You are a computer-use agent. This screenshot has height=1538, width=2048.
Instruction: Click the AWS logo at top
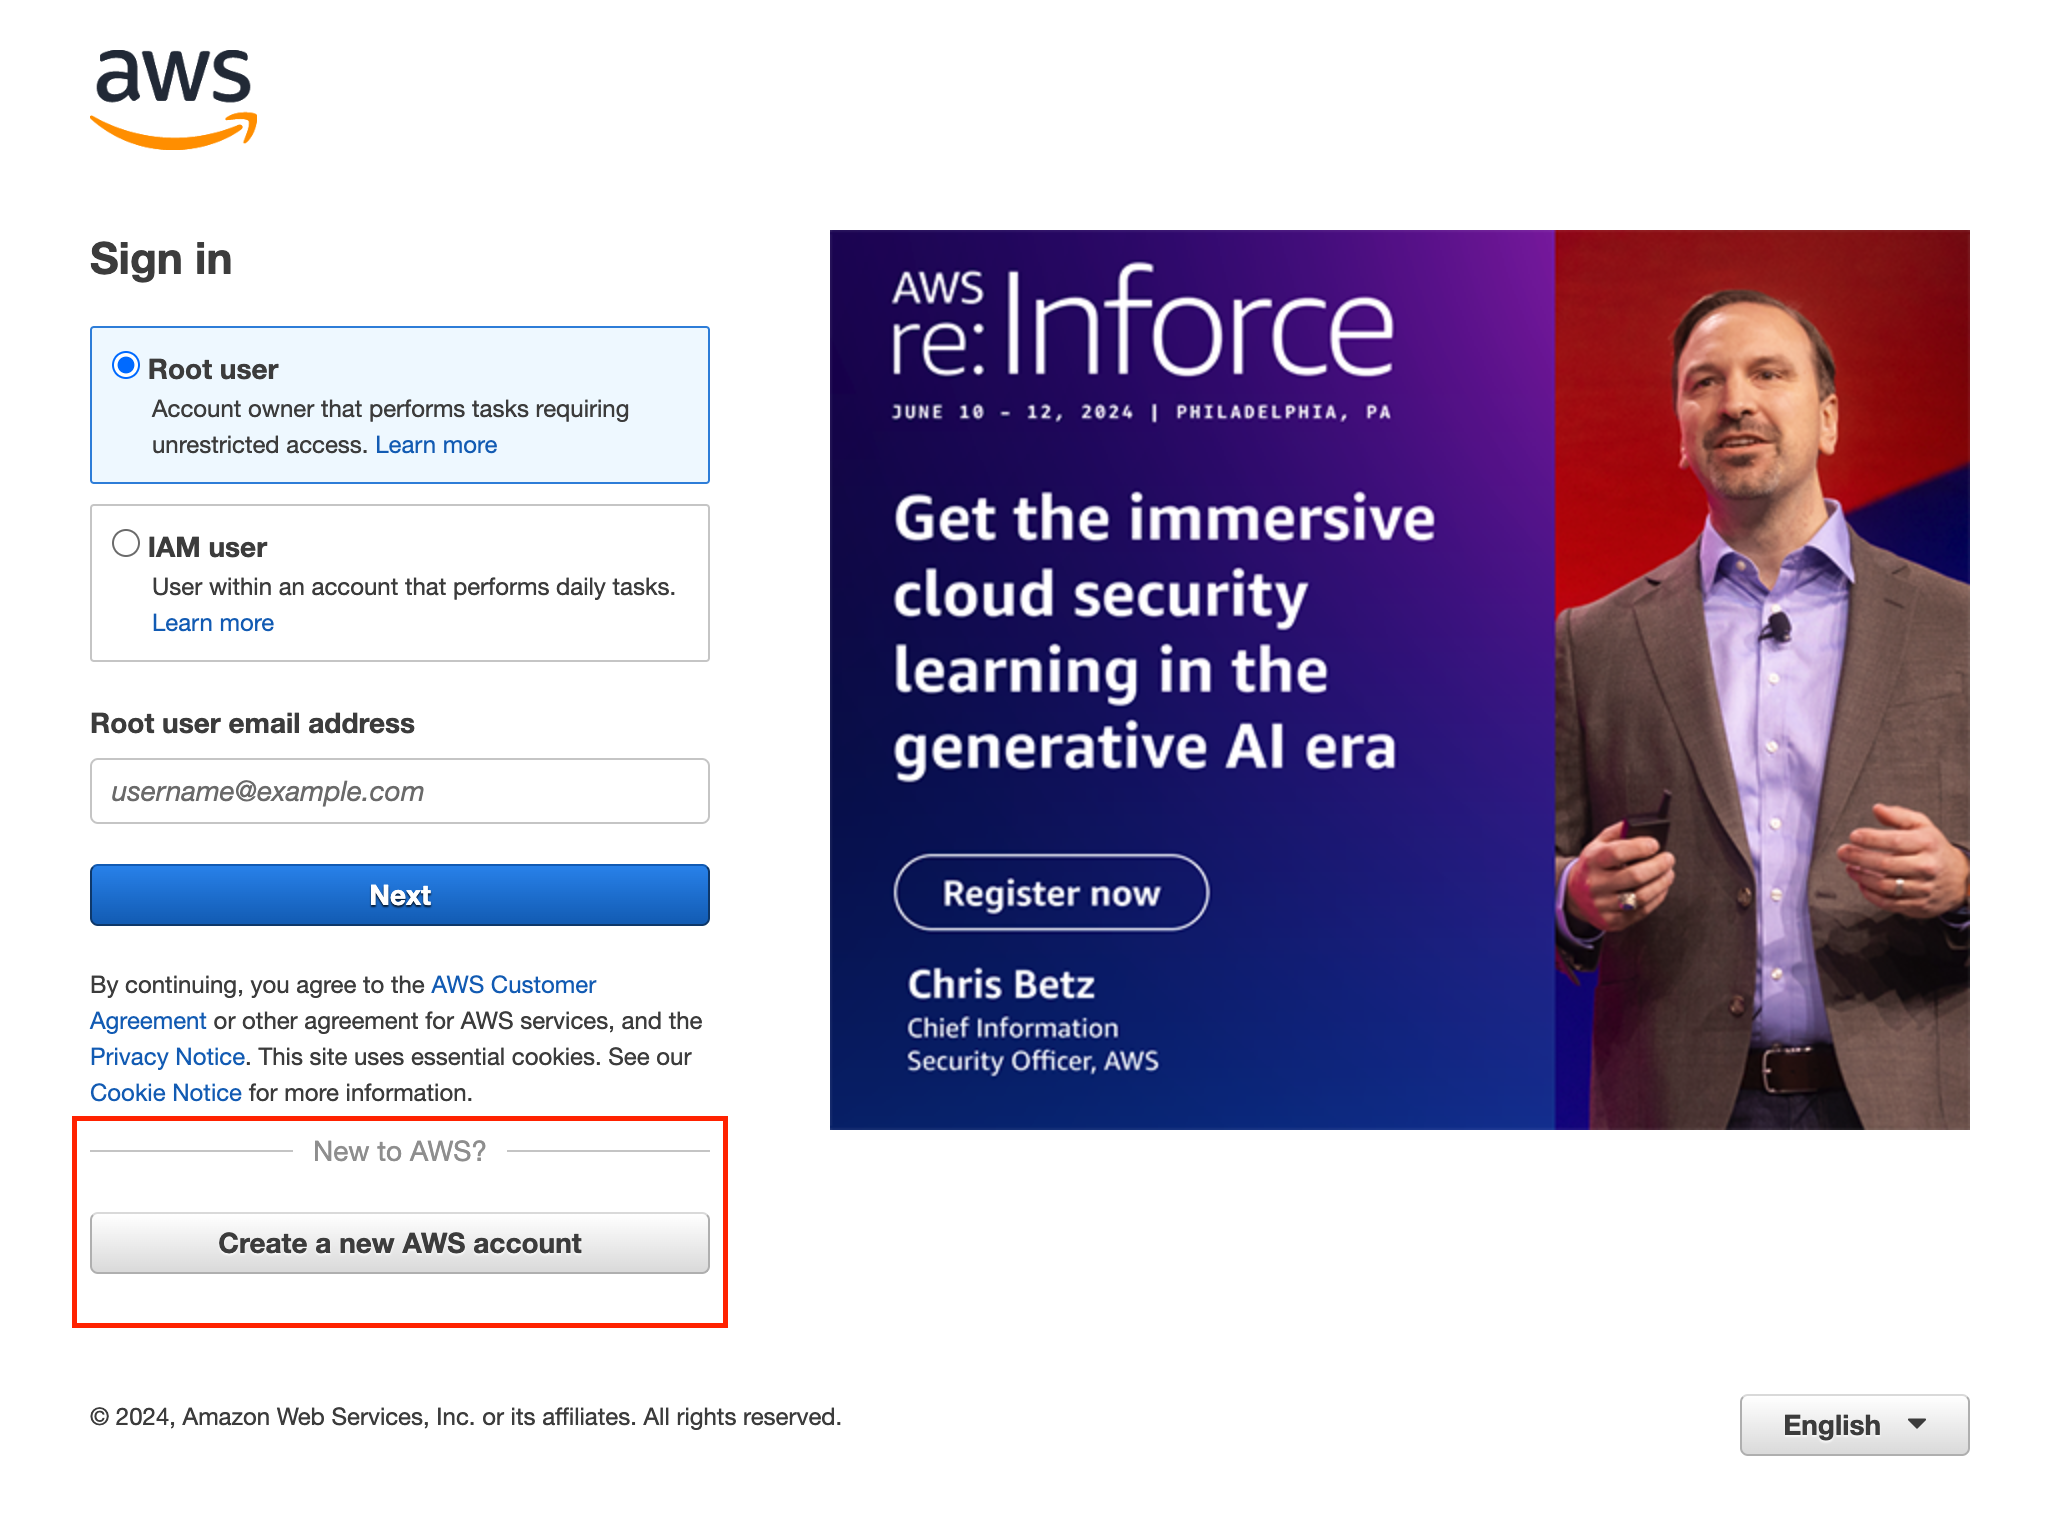click(x=173, y=98)
